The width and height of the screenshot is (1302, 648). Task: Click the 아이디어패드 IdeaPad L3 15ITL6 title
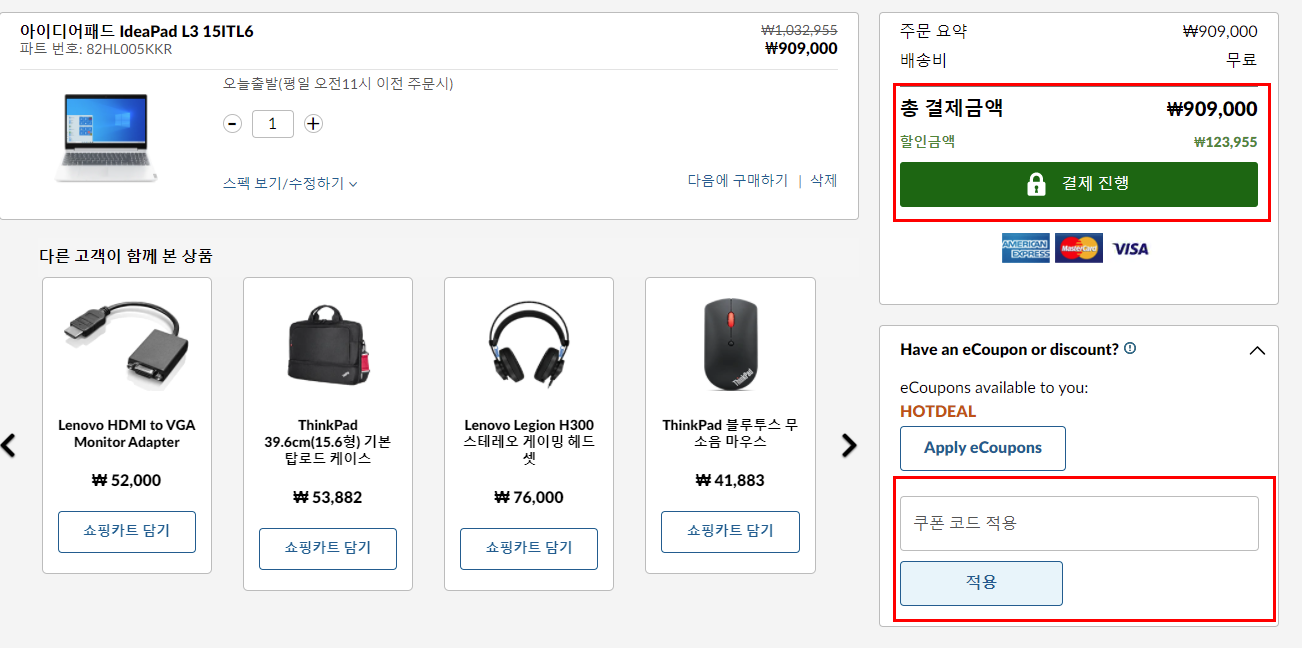point(137,31)
